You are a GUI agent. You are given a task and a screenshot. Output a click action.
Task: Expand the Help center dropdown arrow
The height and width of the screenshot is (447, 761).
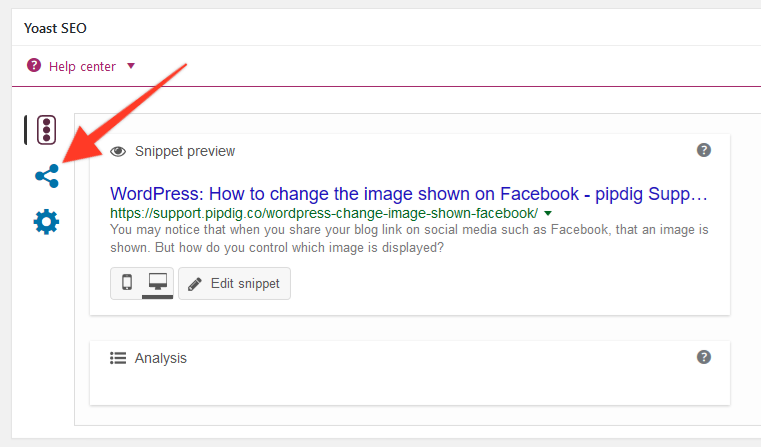[x=131, y=66]
